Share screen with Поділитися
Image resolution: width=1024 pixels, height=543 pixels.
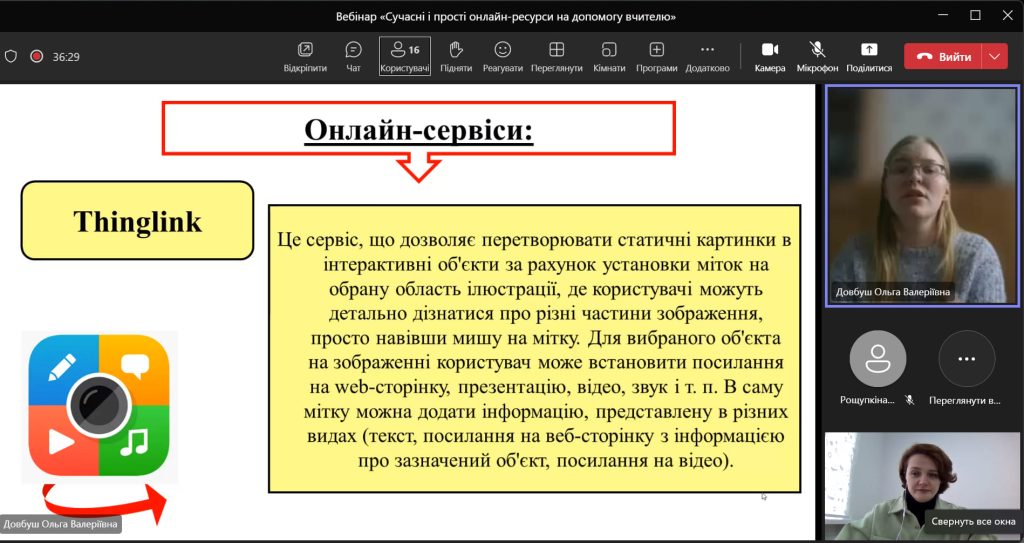[869, 57]
